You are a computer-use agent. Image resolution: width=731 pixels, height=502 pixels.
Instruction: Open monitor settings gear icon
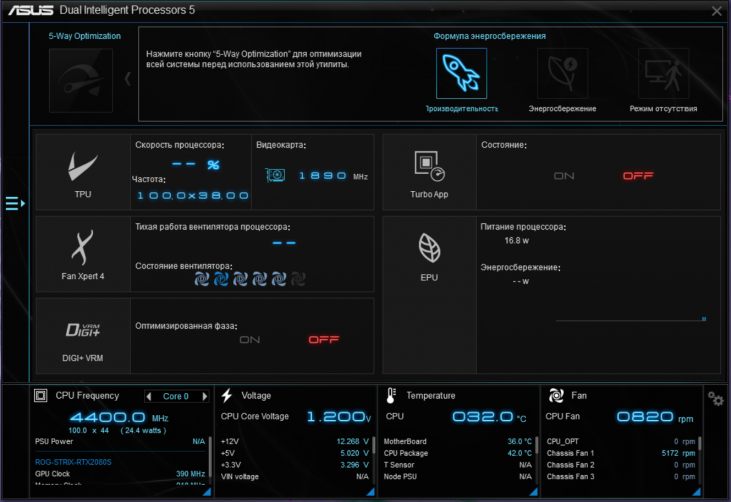tap(715, 399)
